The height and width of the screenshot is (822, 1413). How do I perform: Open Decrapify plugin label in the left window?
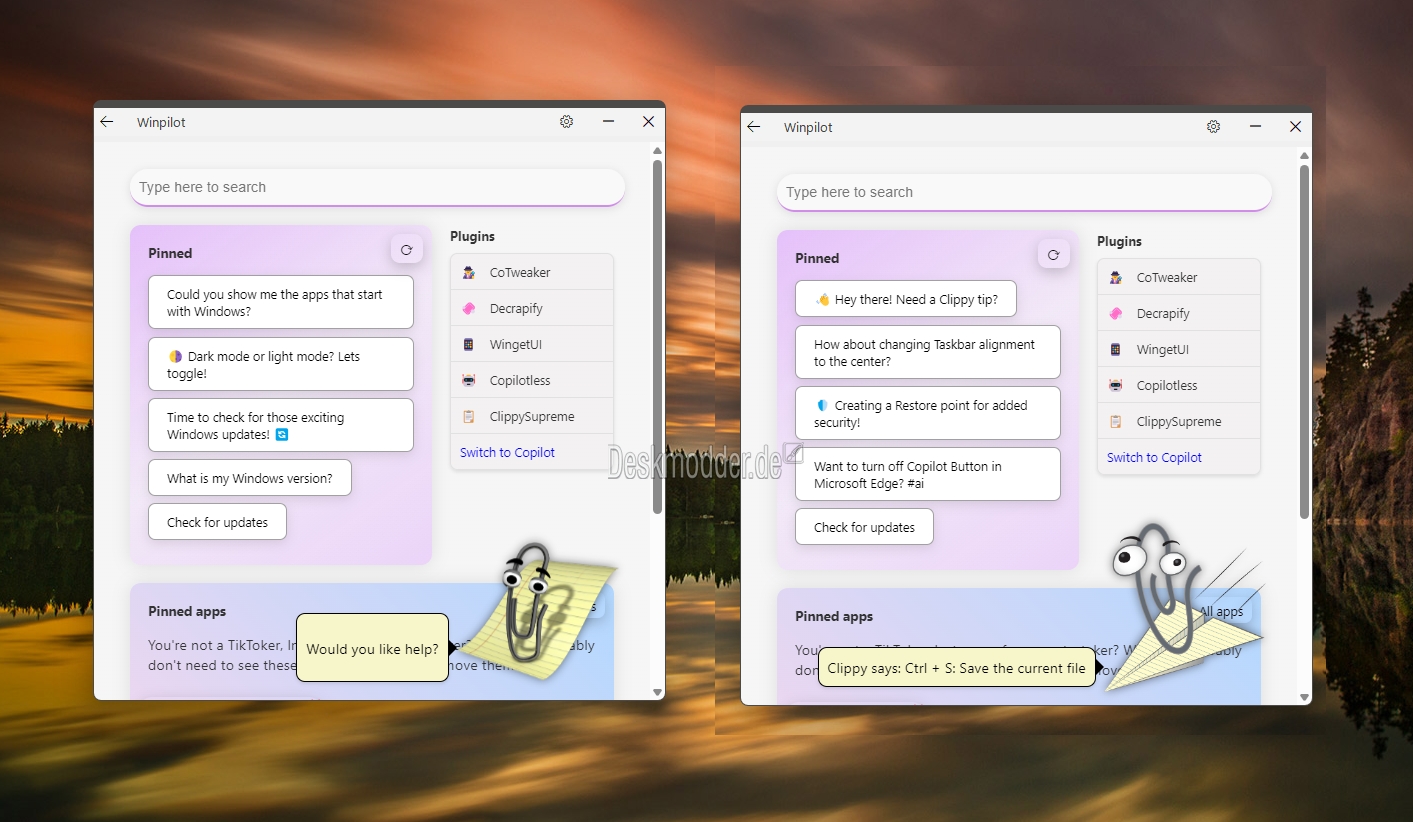(x=516, y=309)
